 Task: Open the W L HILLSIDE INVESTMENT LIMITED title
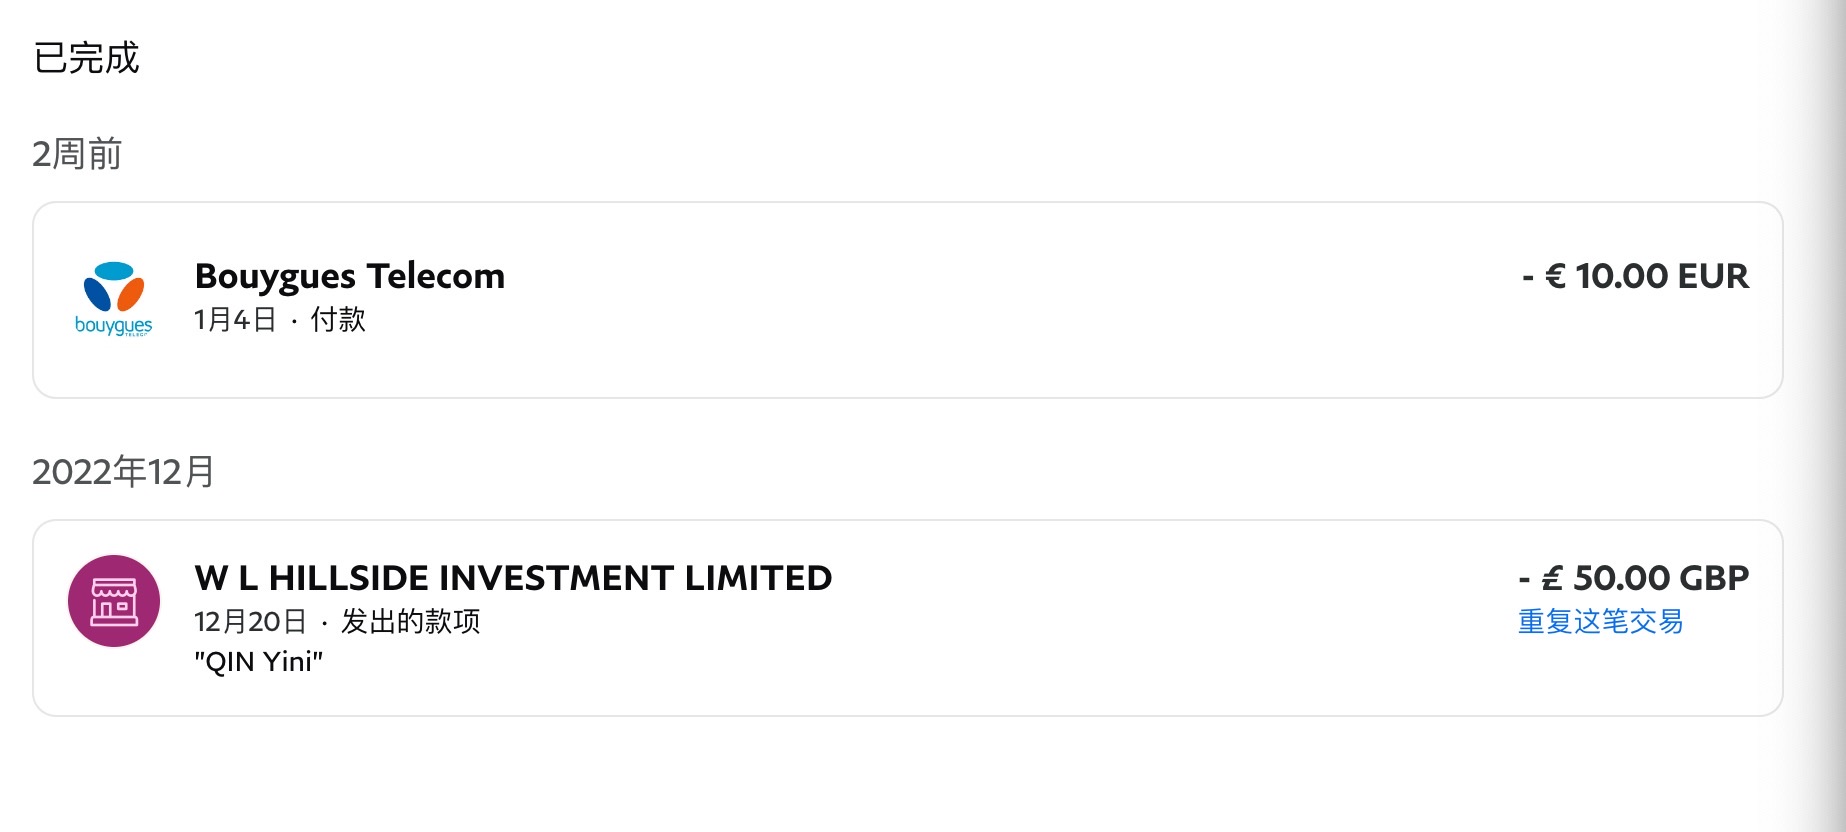pos(513,578)
